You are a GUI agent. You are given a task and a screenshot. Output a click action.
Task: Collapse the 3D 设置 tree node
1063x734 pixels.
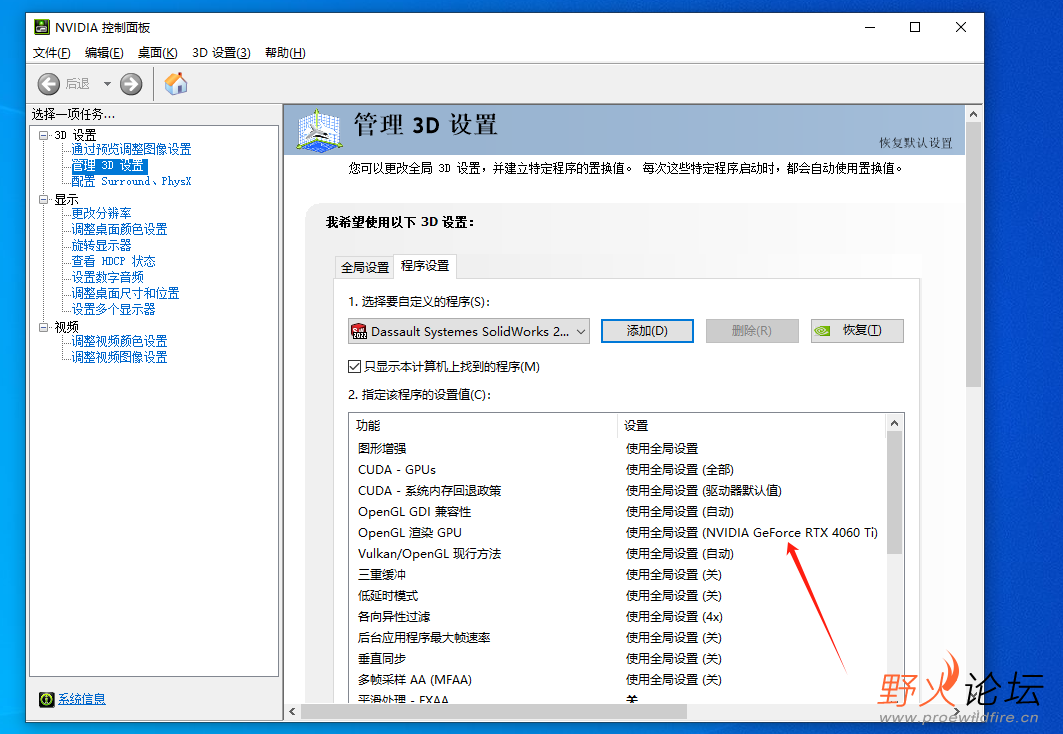pyautogui.click(x=44, y=135)
